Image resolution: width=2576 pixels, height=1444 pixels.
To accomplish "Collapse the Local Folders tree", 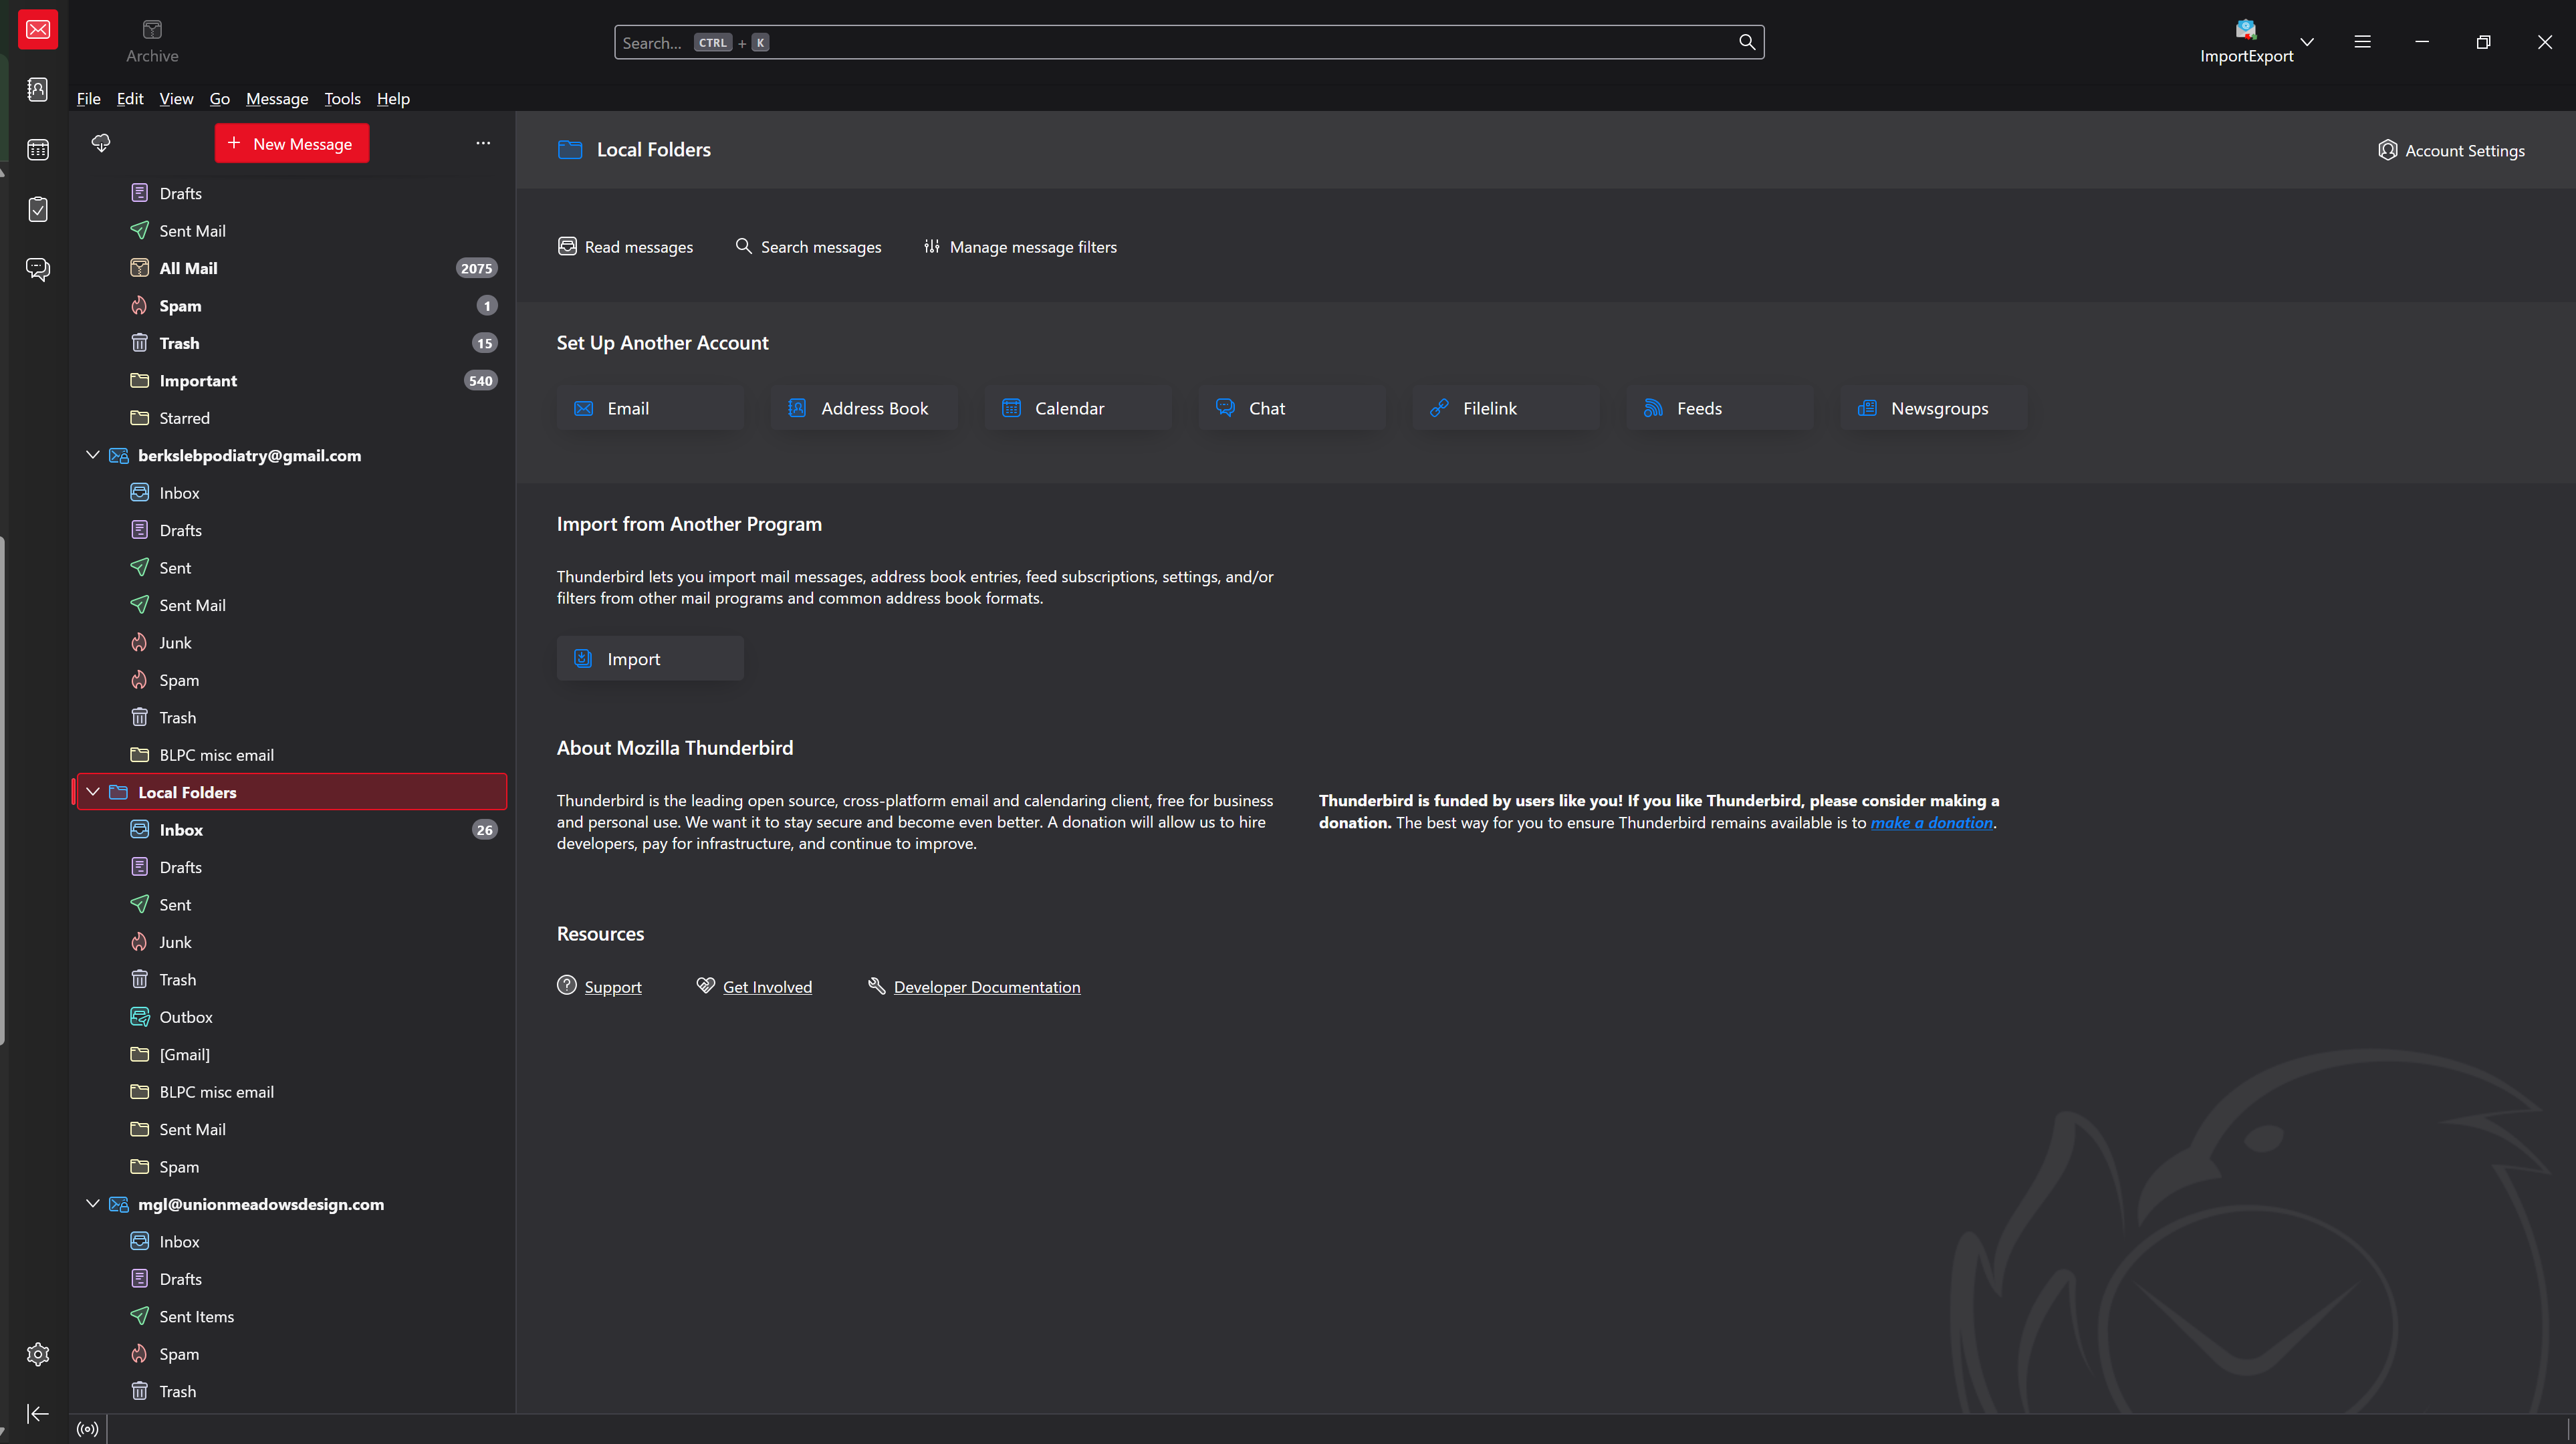I will (93, 792).
